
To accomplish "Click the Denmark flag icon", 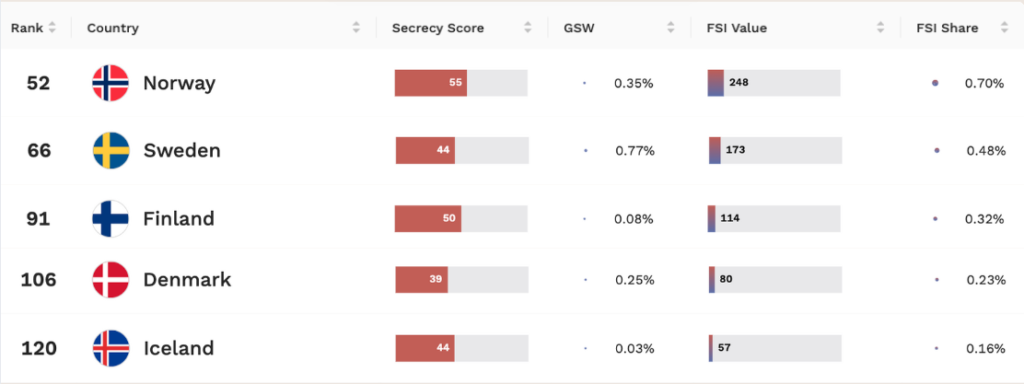I will tap(110, 280).
